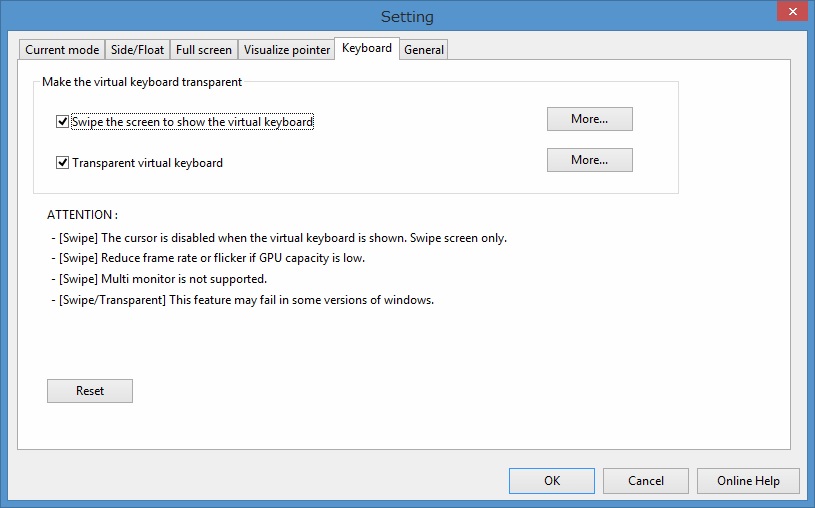Cancel the Setting dialog
The width and height of the screenshot is (815, 508).
[646, 481]
